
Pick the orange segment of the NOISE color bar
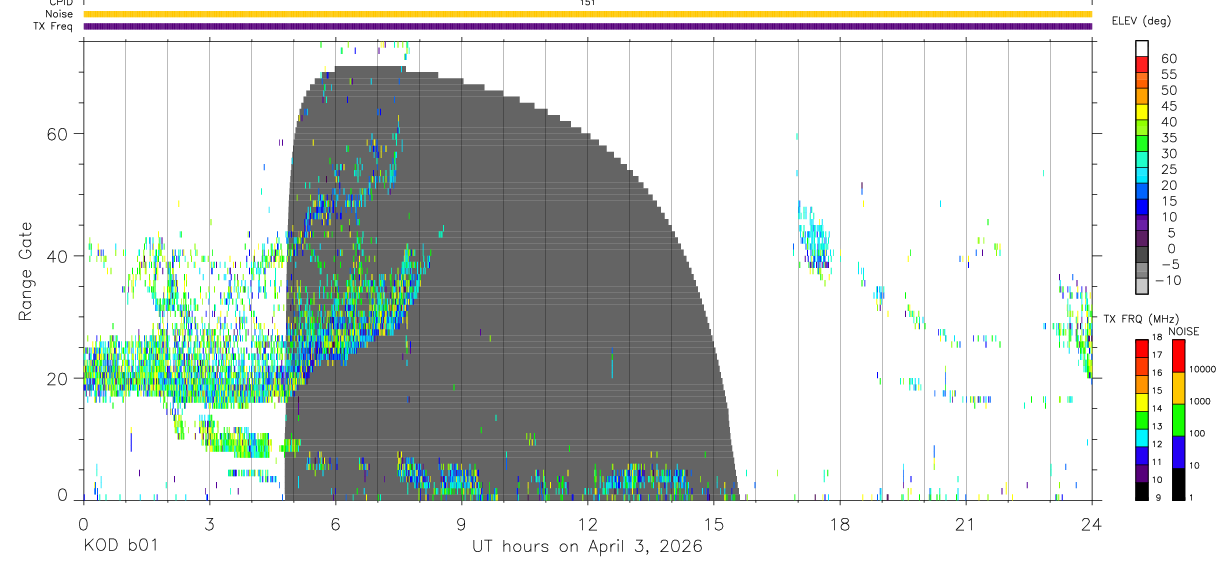click(x=1178, y=388)
